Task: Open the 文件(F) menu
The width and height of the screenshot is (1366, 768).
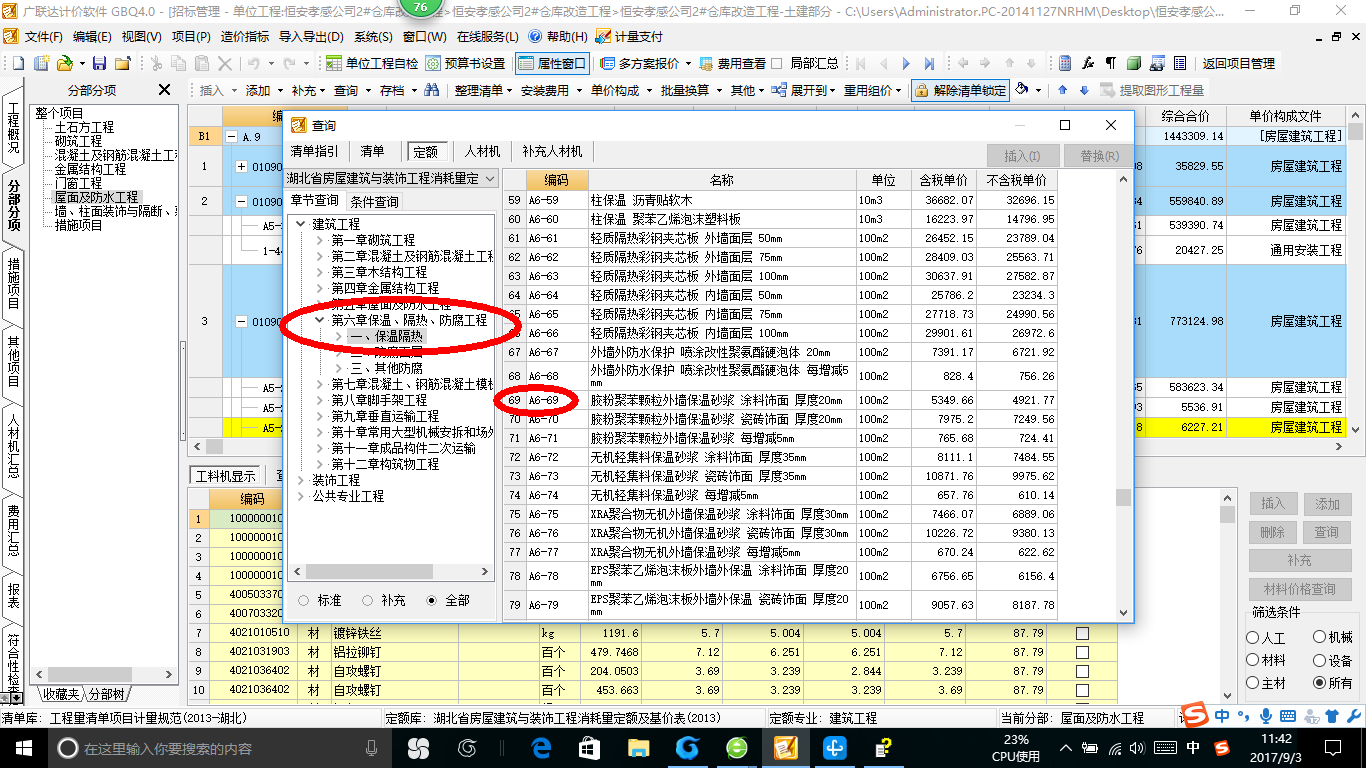Action: [x=43, y=37]
